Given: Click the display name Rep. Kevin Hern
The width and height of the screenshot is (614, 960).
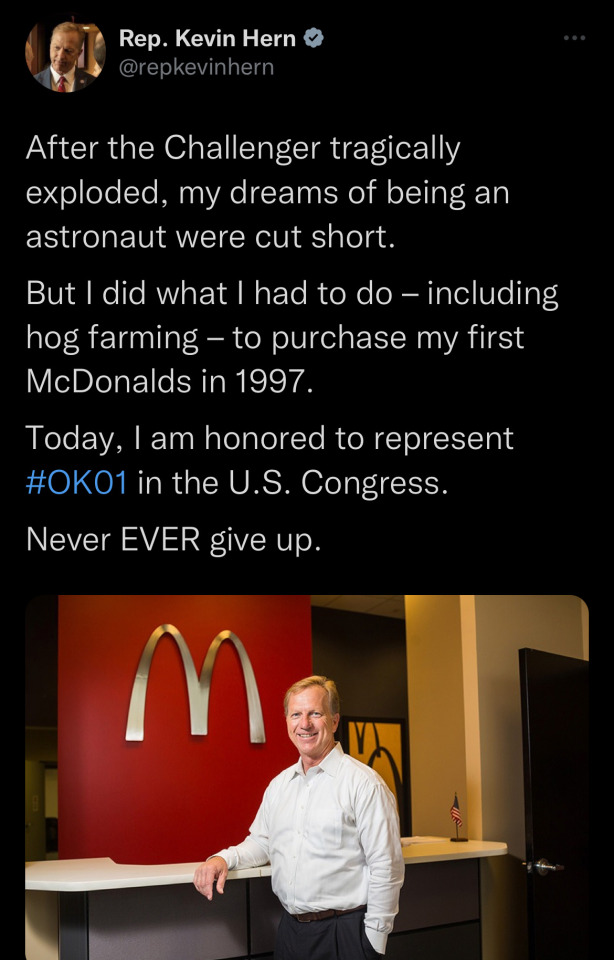Looking at the screenshot, I should coord(207,39).
